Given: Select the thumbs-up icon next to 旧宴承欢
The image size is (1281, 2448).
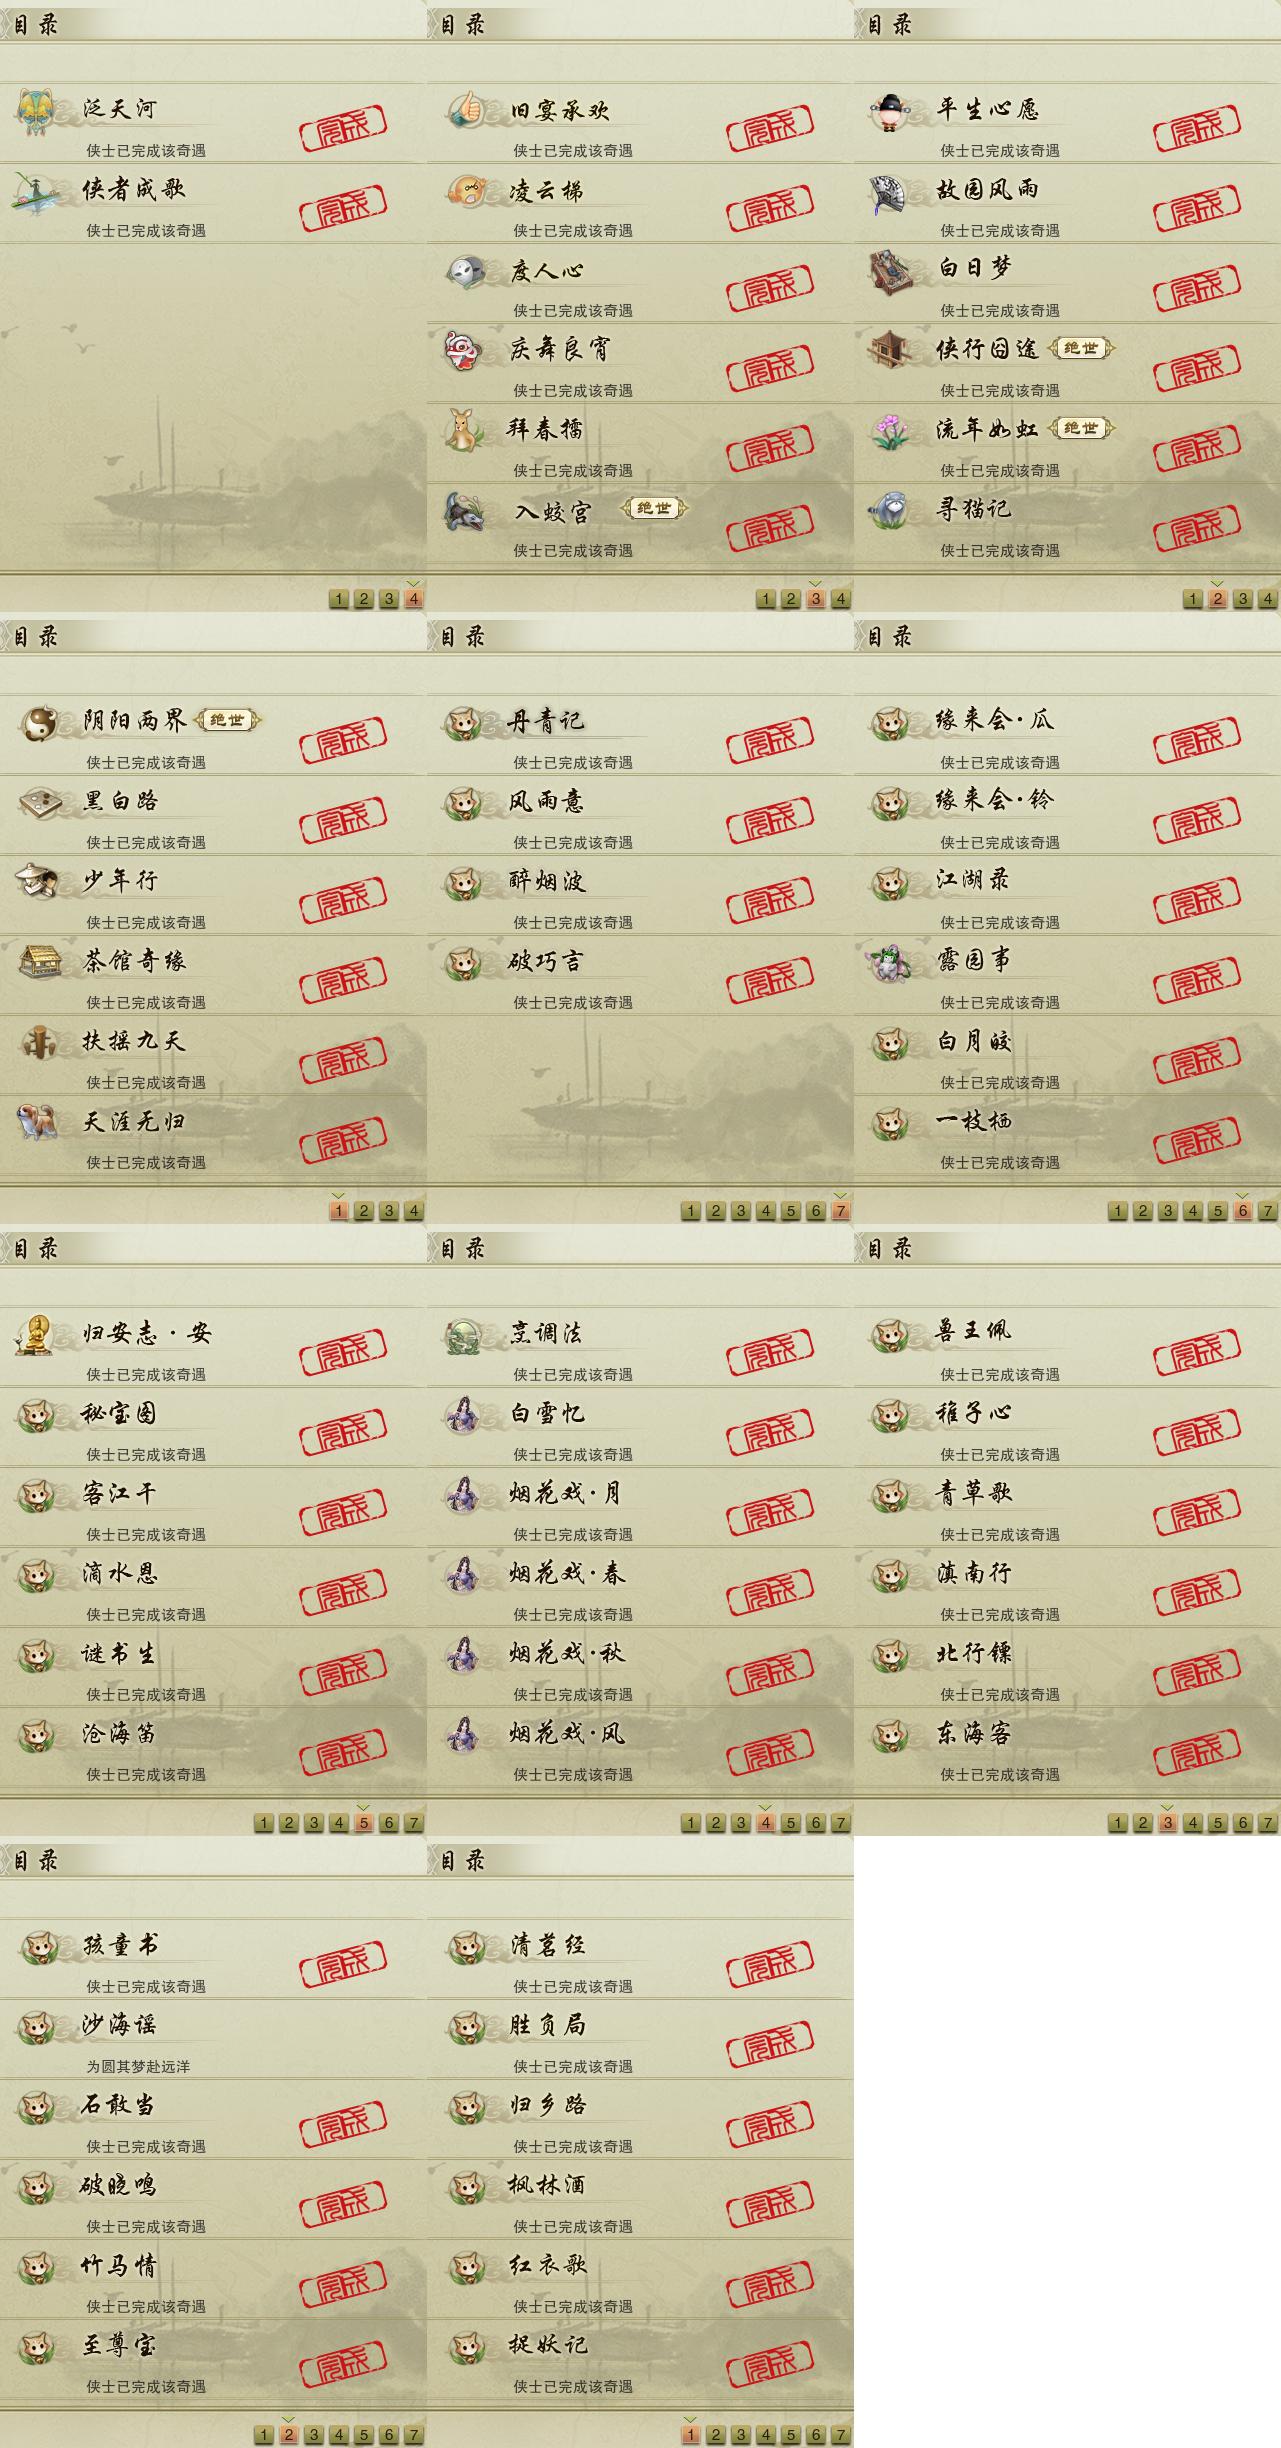Looking at the screenshot, I should (465, 110).
